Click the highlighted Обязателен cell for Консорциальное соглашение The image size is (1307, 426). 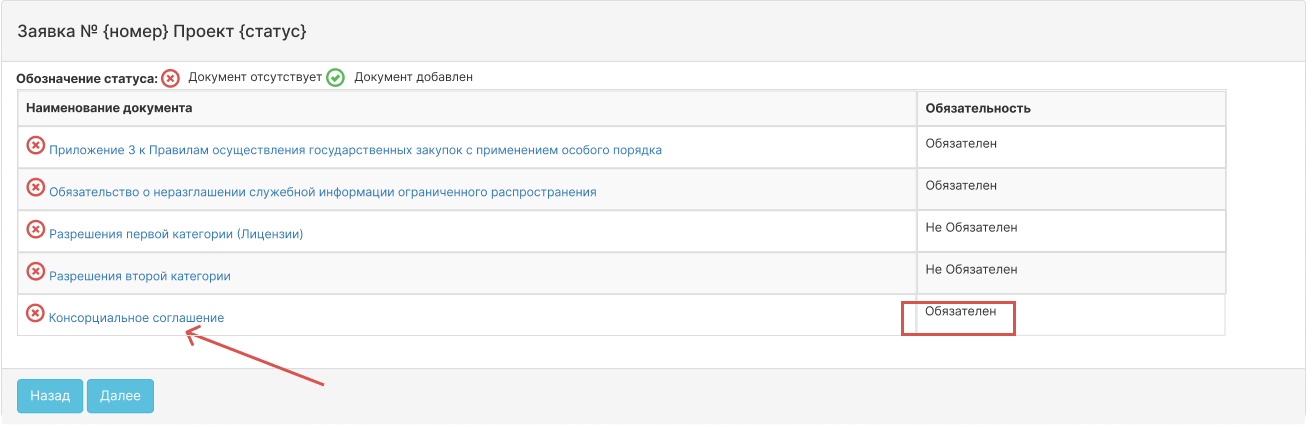[x=960, y=312]
